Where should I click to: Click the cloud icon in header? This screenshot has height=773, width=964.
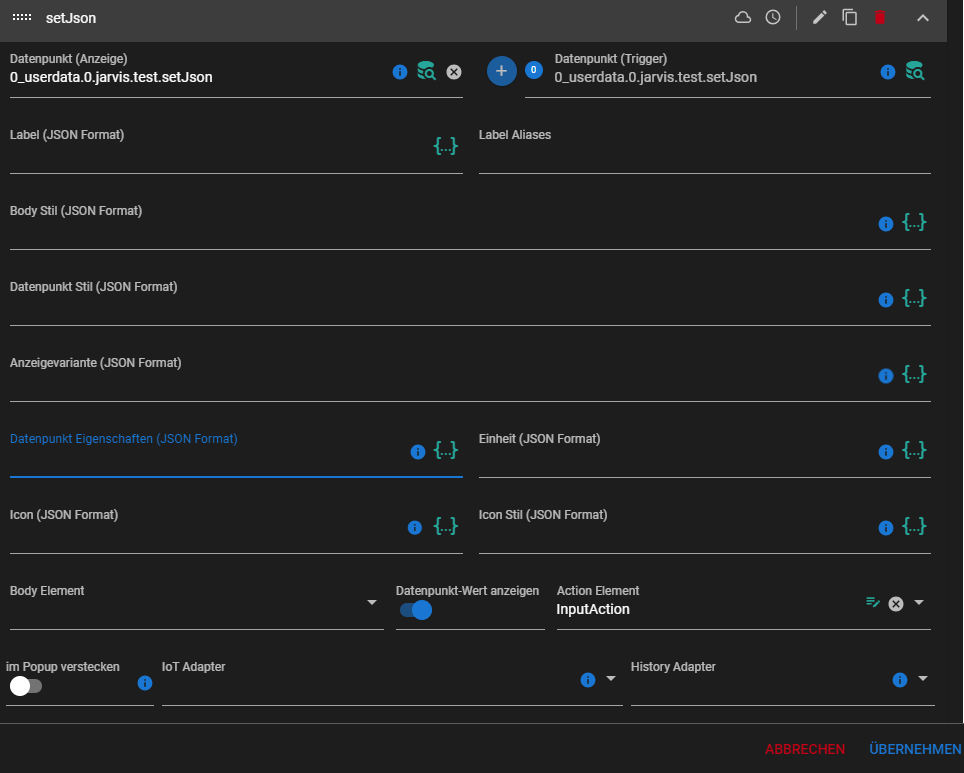click(x=743, y=18)
